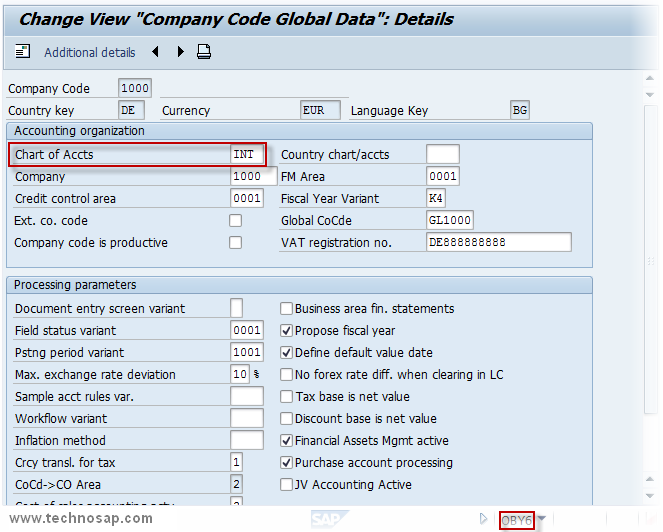
Task: Toggle Define default value date checkbox
Action: [x=287, y=353]
